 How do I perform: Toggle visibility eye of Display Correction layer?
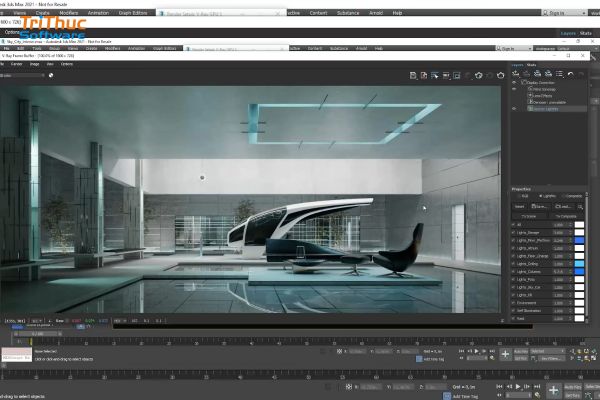click(x=514, y=83)
